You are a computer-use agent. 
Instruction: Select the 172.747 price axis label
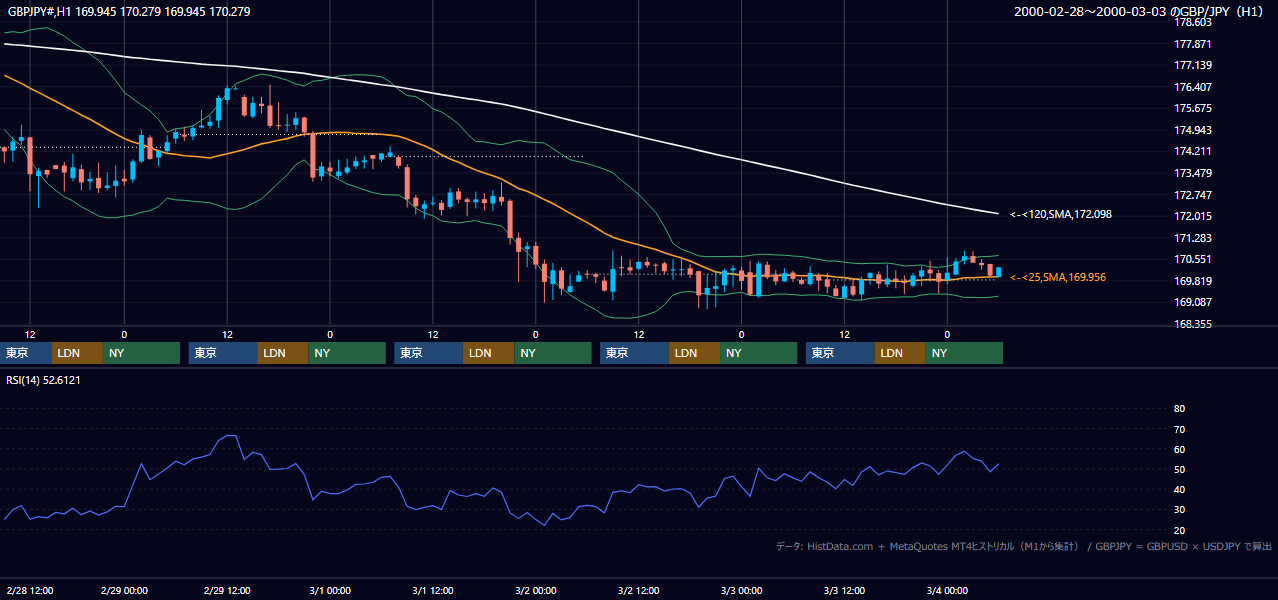1192,195
